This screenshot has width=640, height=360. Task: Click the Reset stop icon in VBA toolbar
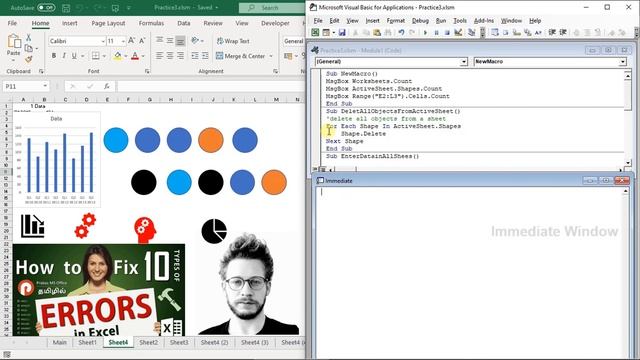click(x=447, y=33)
